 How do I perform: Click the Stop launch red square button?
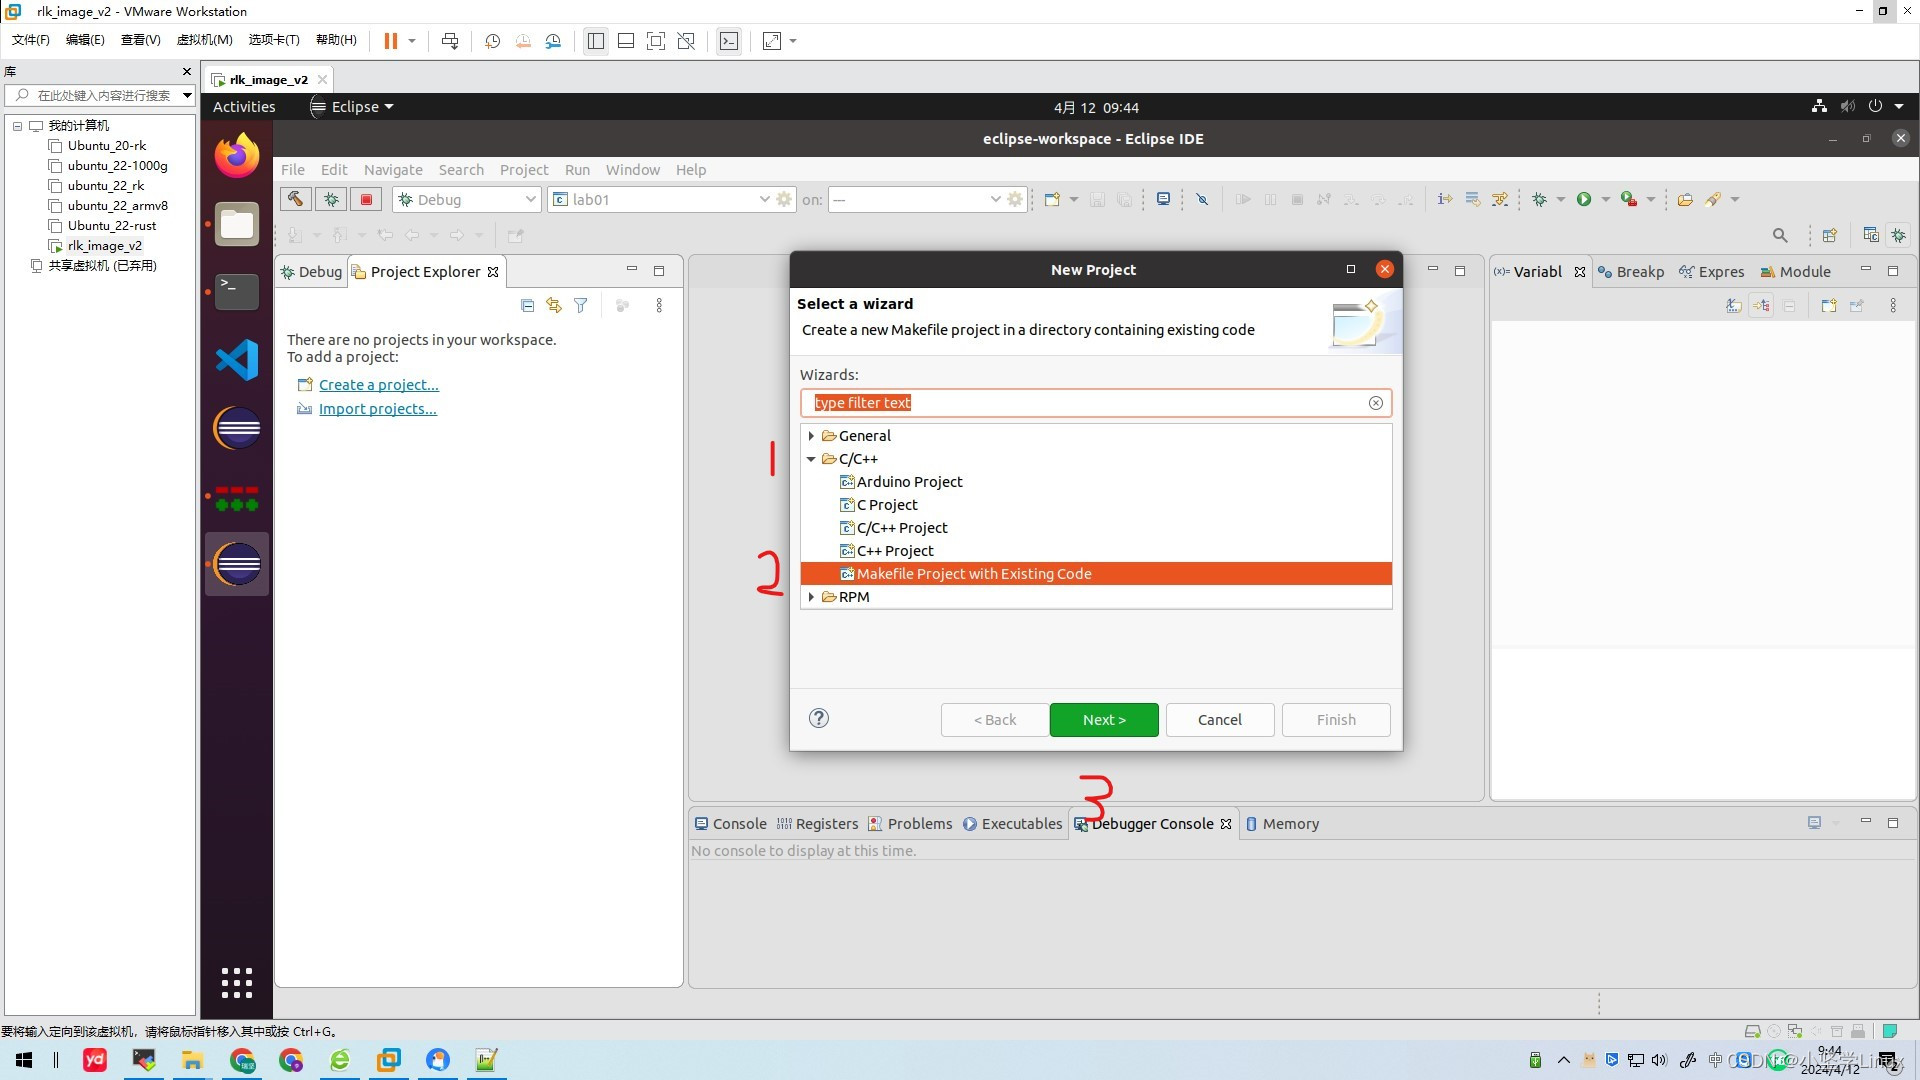[x=366, y=199]
